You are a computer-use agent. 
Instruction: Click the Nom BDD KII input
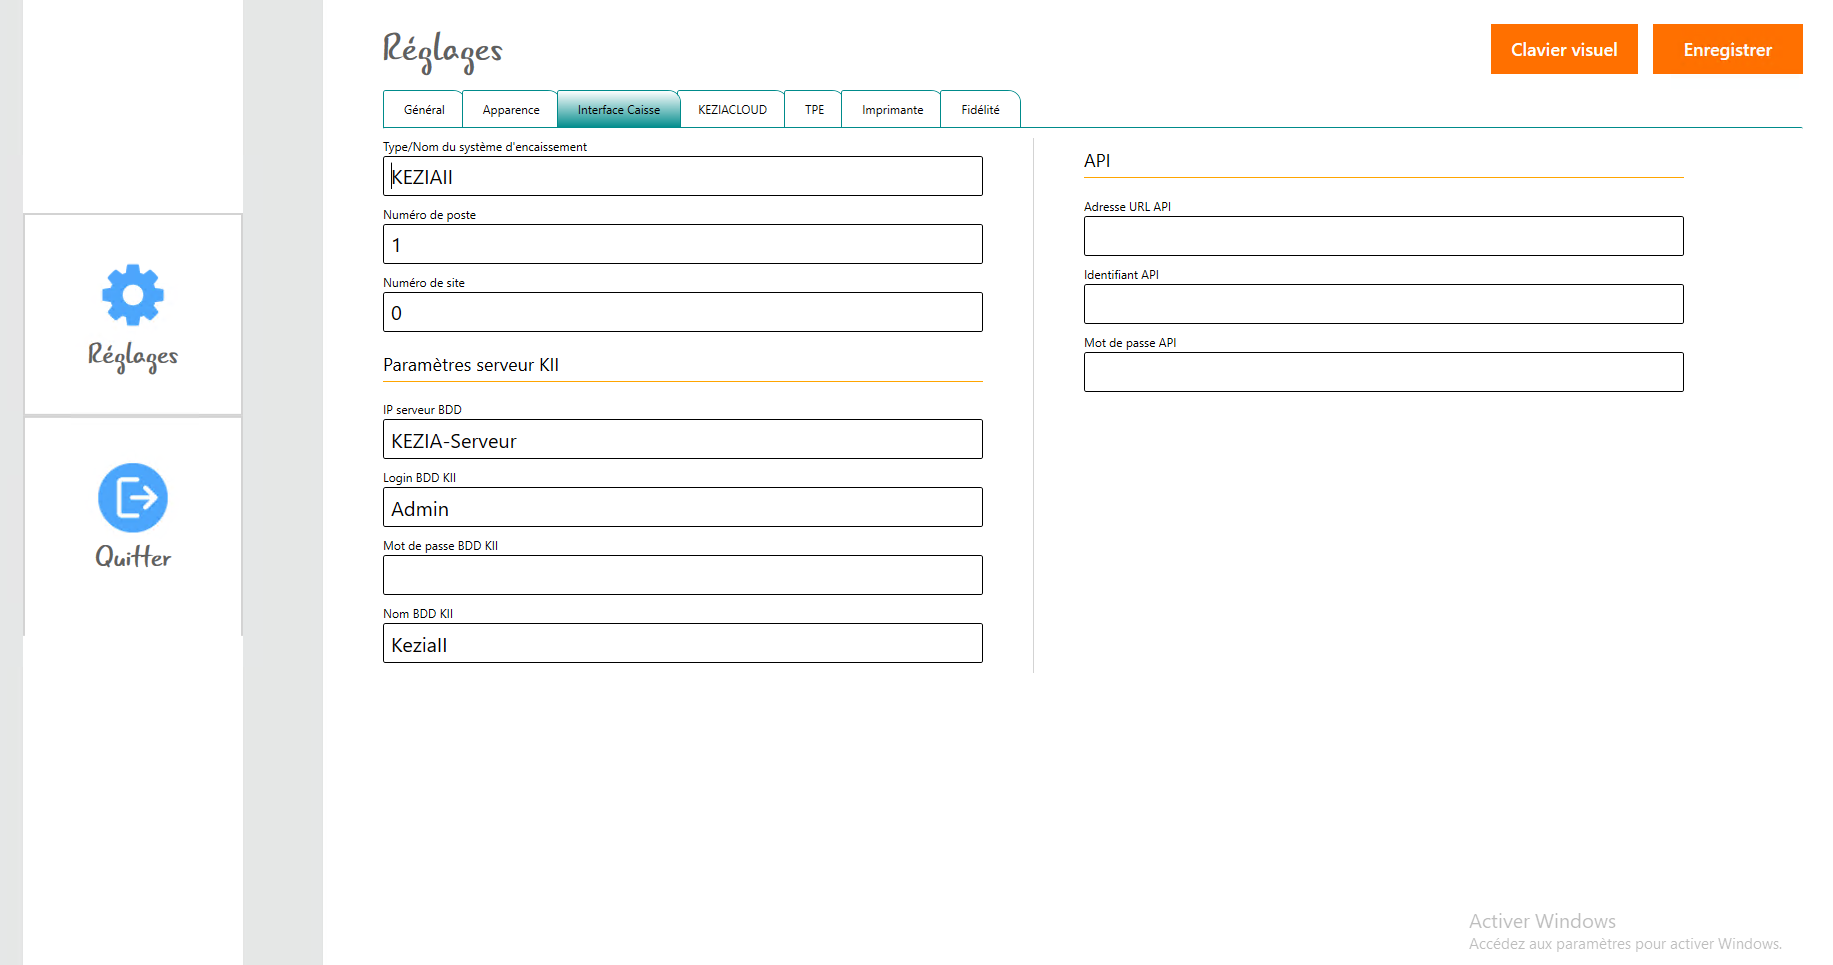(682, 644)
